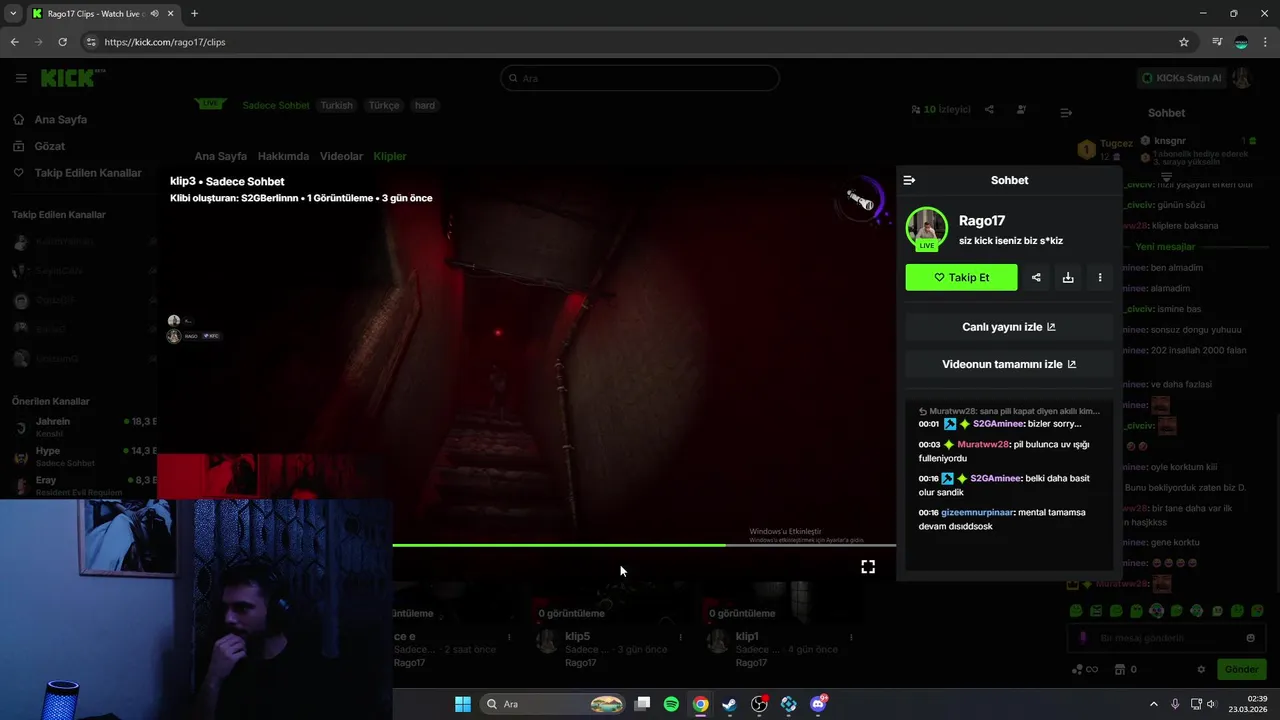Screen dimensions: 1280x720
Task: Focus the Kick Ara search field
Action: coord(640,78)
